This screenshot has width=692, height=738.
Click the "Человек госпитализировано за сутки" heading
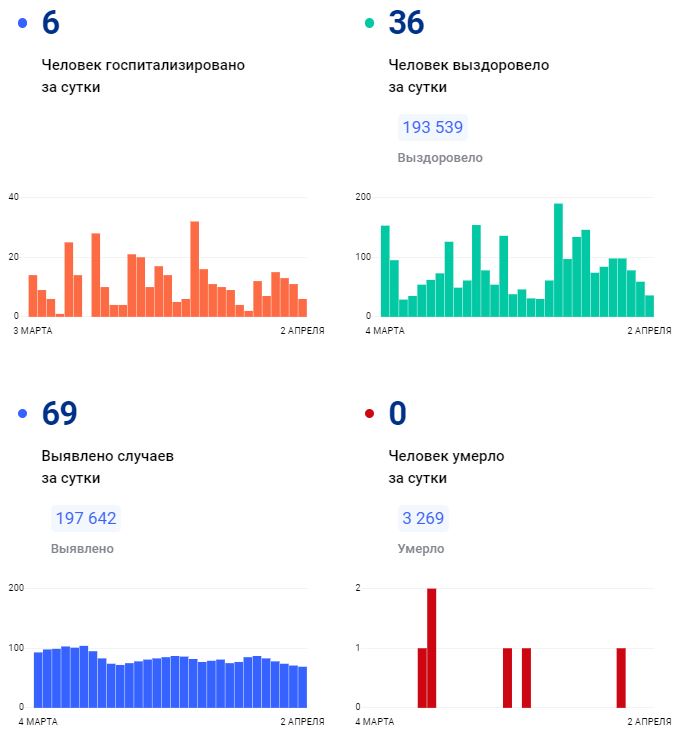coord(143,76)
